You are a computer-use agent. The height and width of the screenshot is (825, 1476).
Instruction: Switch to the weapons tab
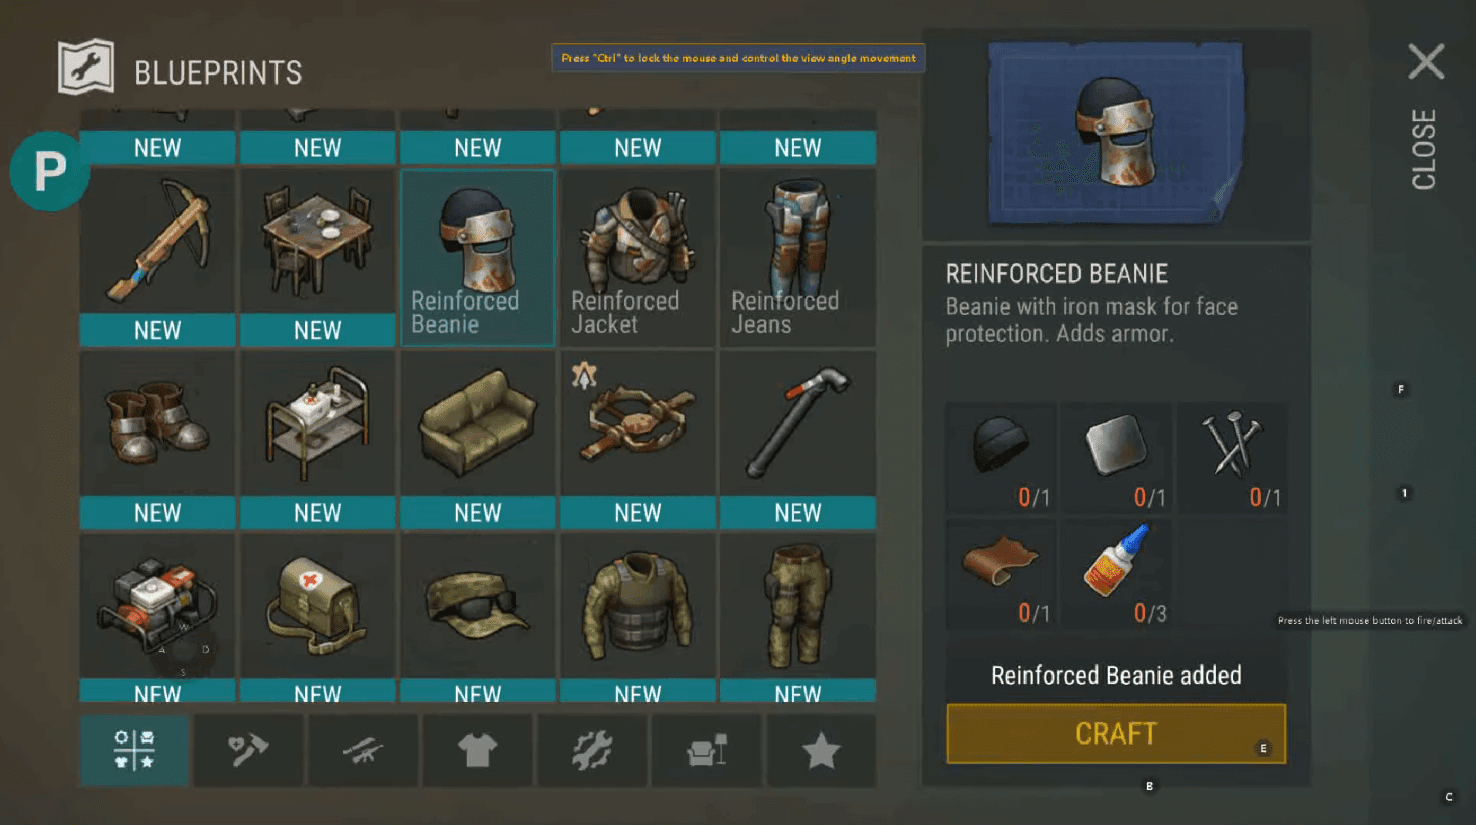(x=363, y=750)
